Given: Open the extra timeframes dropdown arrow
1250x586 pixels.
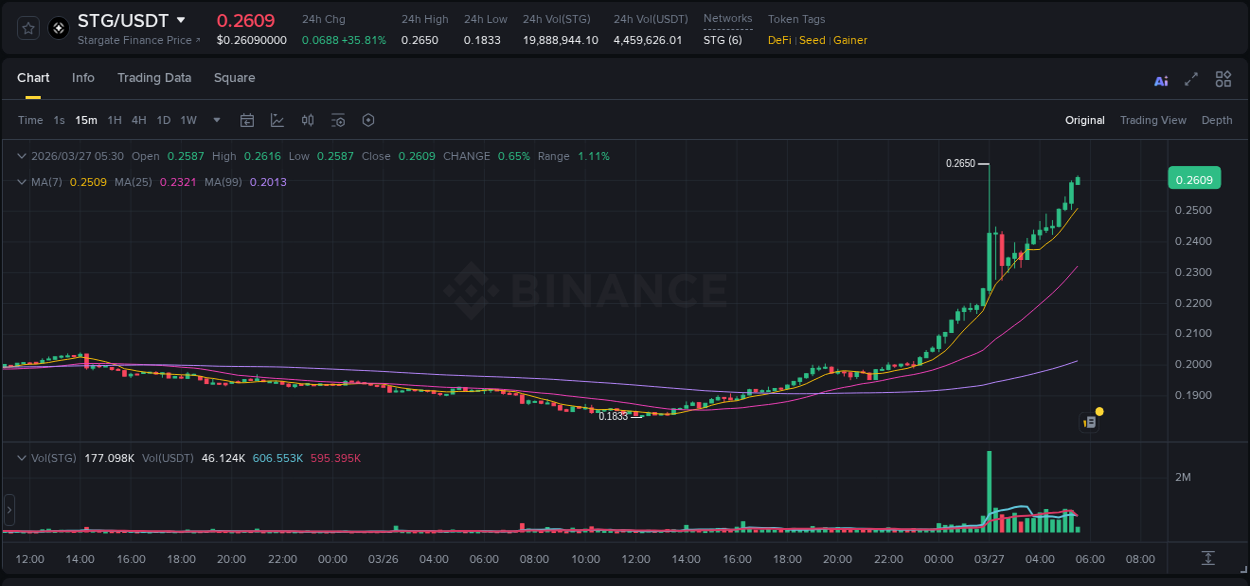Looking at the screenshot, I should coord(215,120).
